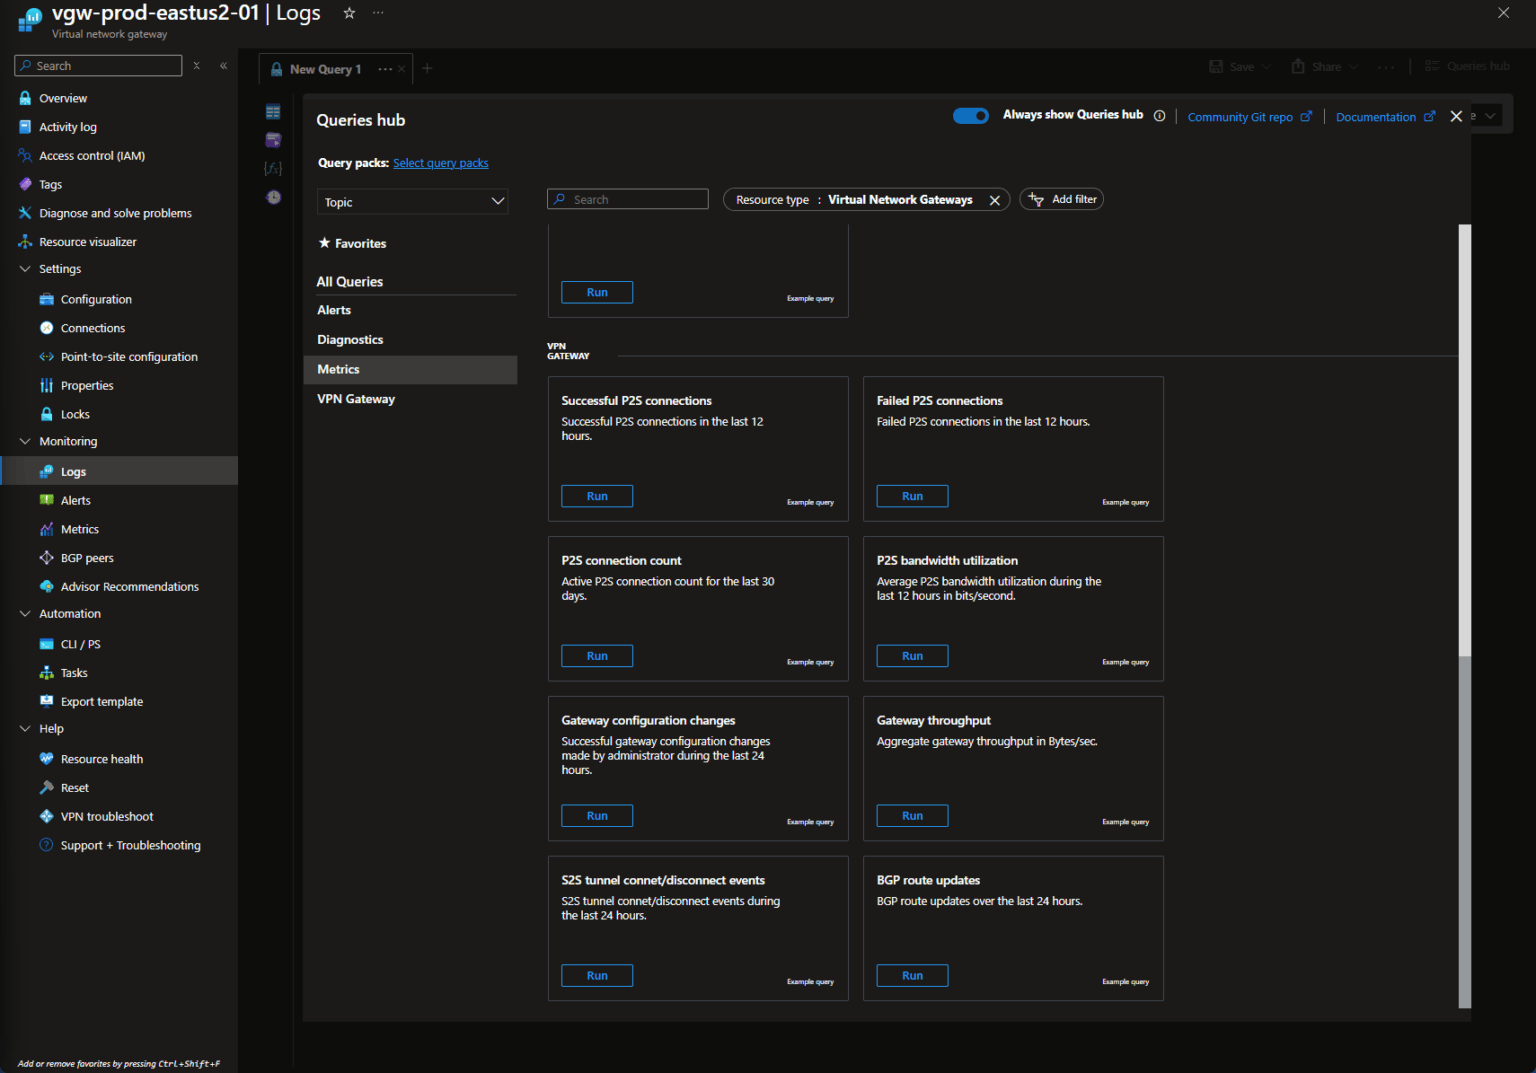Remove the Virtual Network Gateways filter
Image resolution: width=1536 pixels, height=1073 pixels.
pyautogui.click(x=994, y=200)
